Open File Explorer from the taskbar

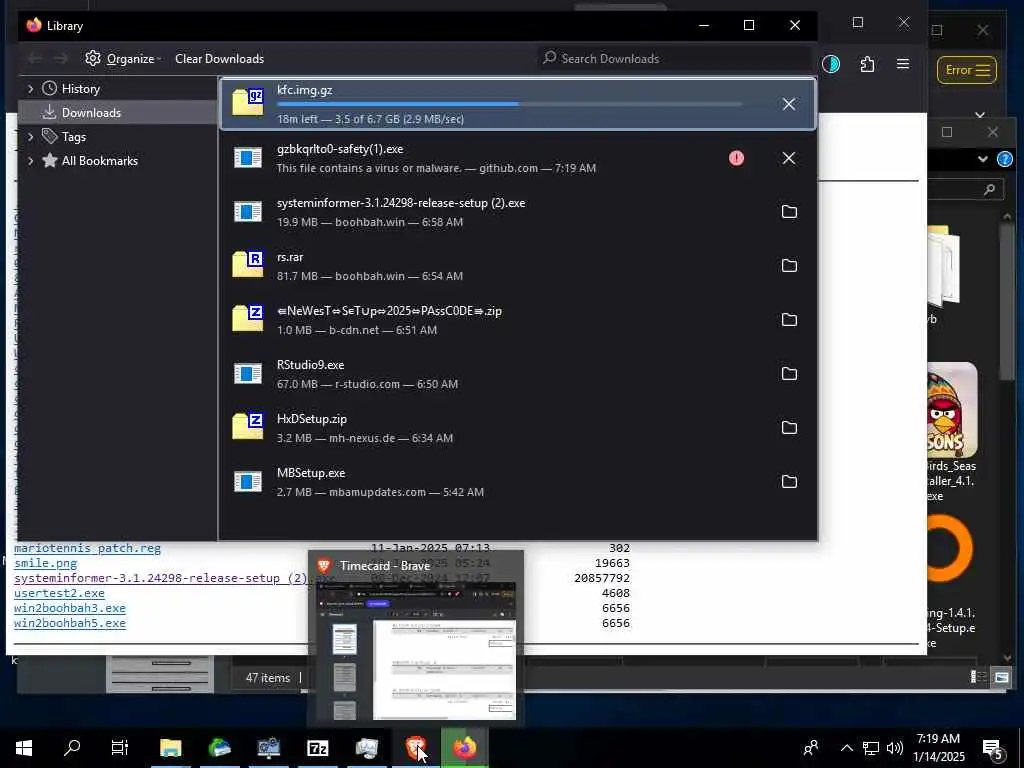pyautogui.click(x=170, y=748)
